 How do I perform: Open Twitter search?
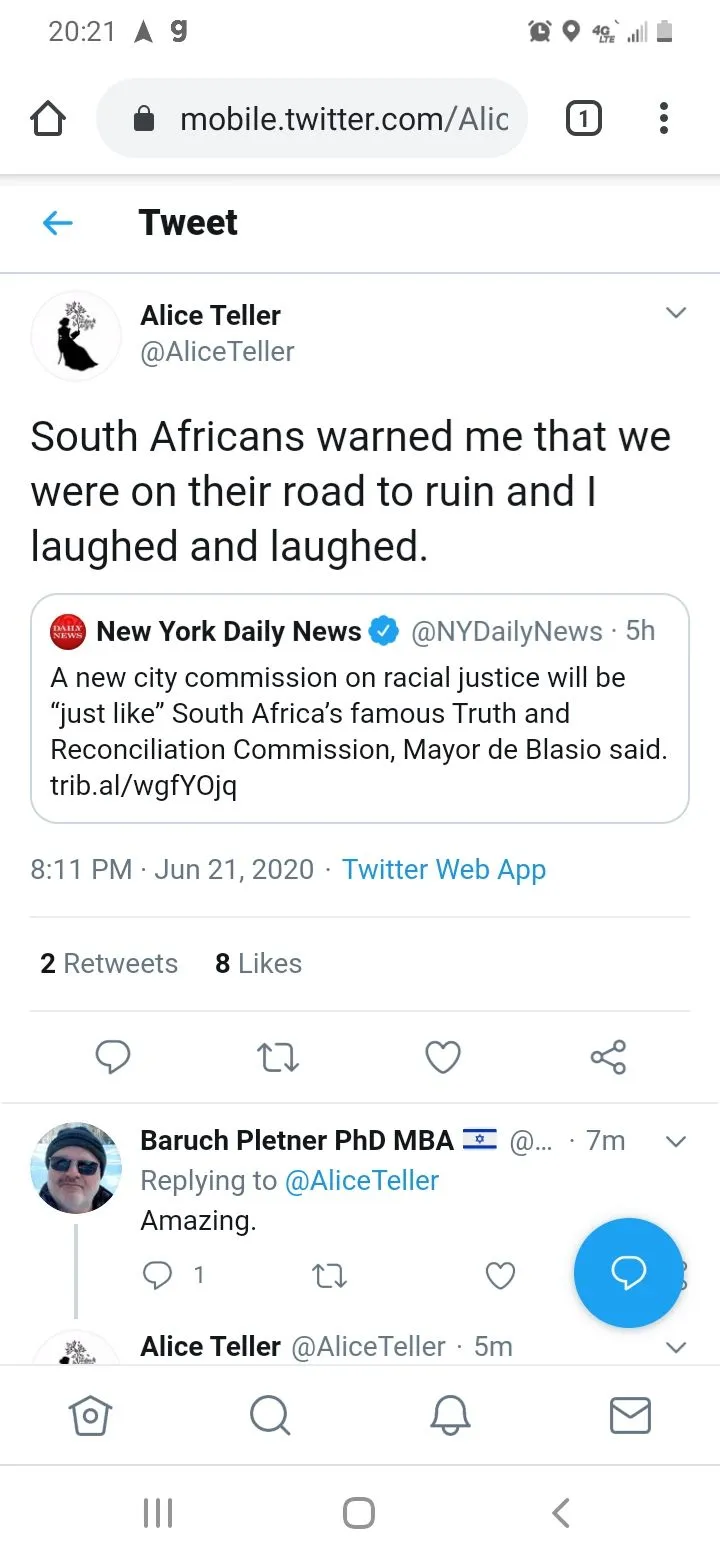click(270, 1415)
